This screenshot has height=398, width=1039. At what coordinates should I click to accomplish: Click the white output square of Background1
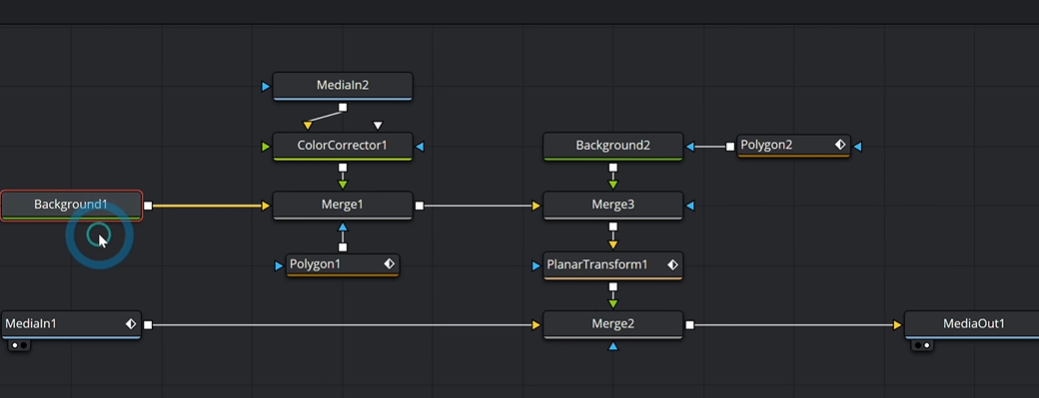pos(148,206)
